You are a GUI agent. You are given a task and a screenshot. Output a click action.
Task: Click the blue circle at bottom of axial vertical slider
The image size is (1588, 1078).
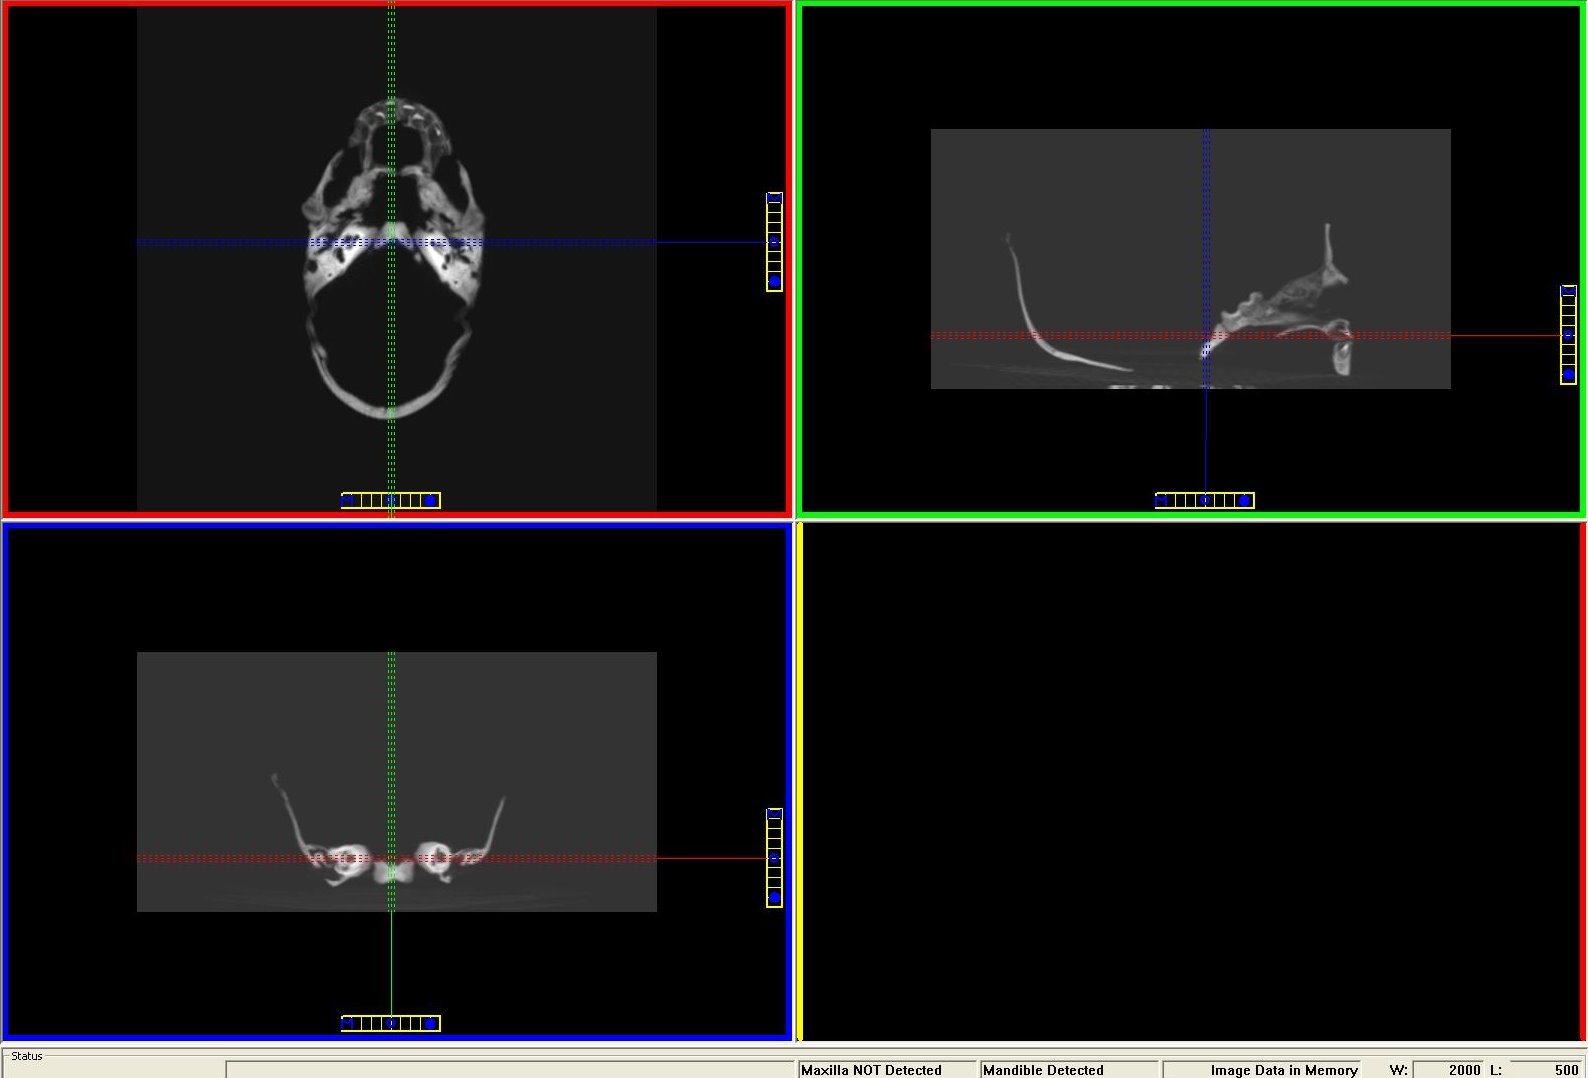[x=774, y=281]
